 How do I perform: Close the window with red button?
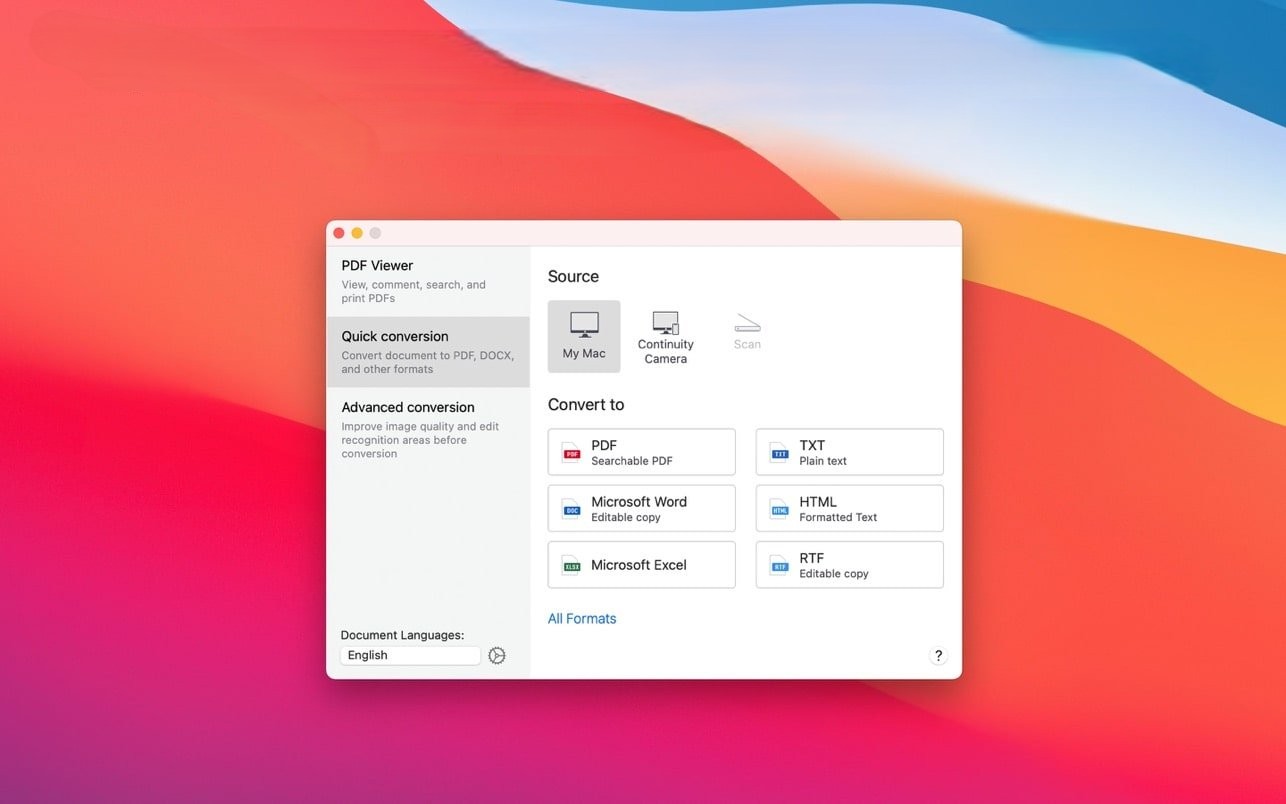coord(339,233)
